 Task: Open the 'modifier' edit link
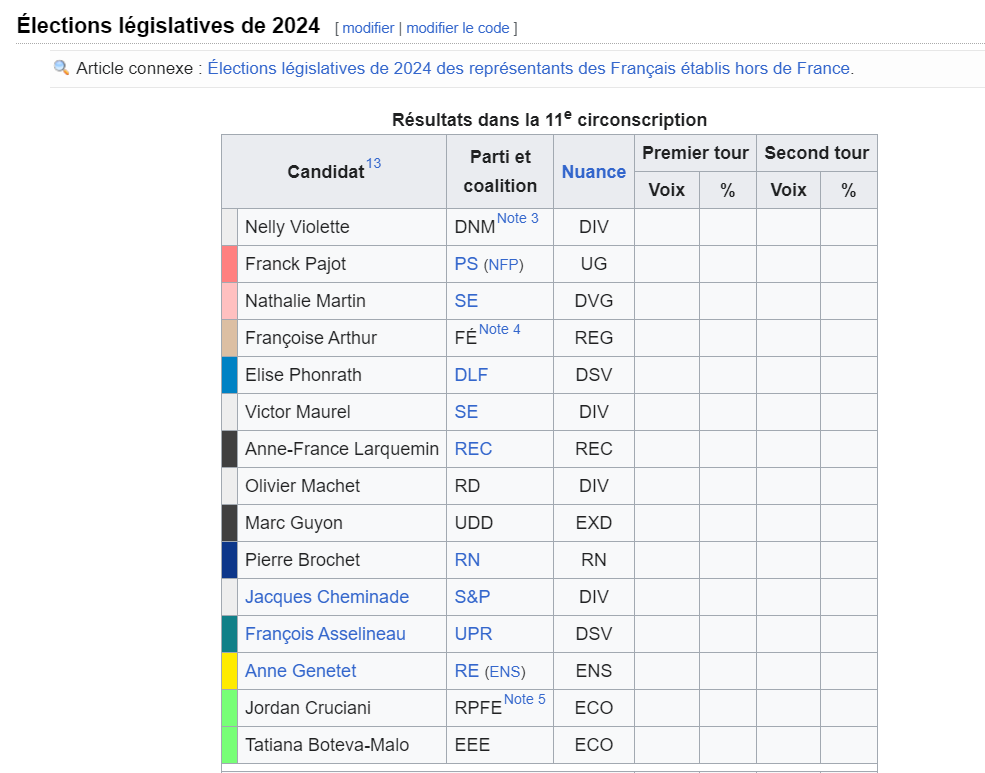[368, 28]
